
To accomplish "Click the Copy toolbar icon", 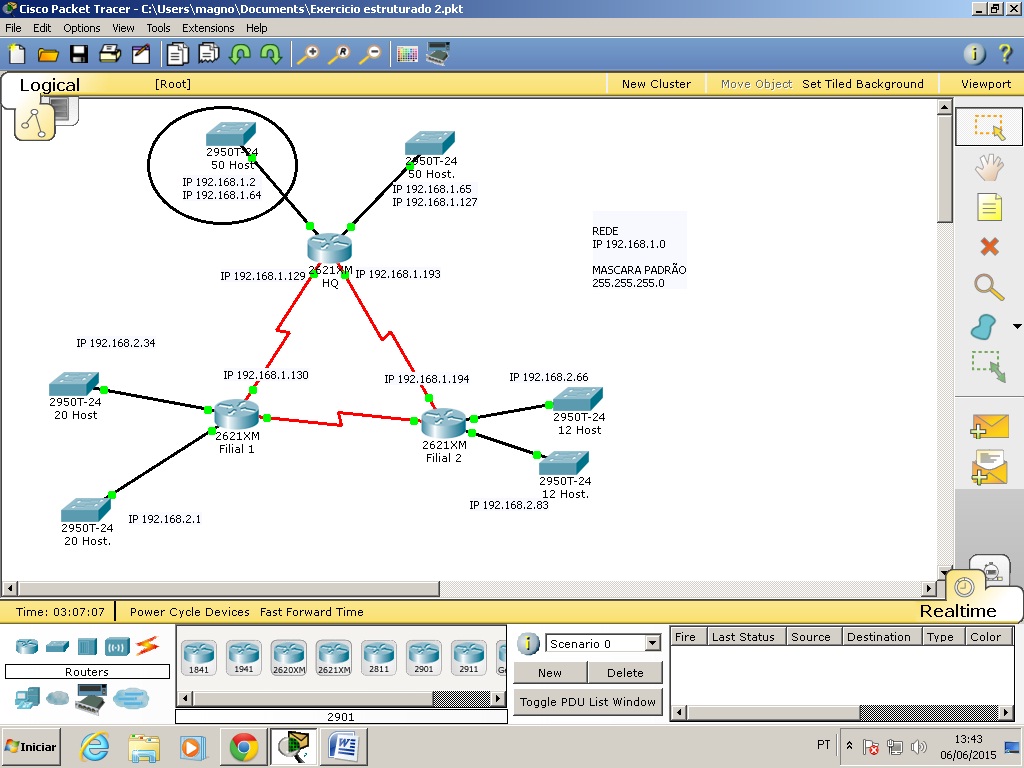I will pyautogui.click(x=177, y=54).
